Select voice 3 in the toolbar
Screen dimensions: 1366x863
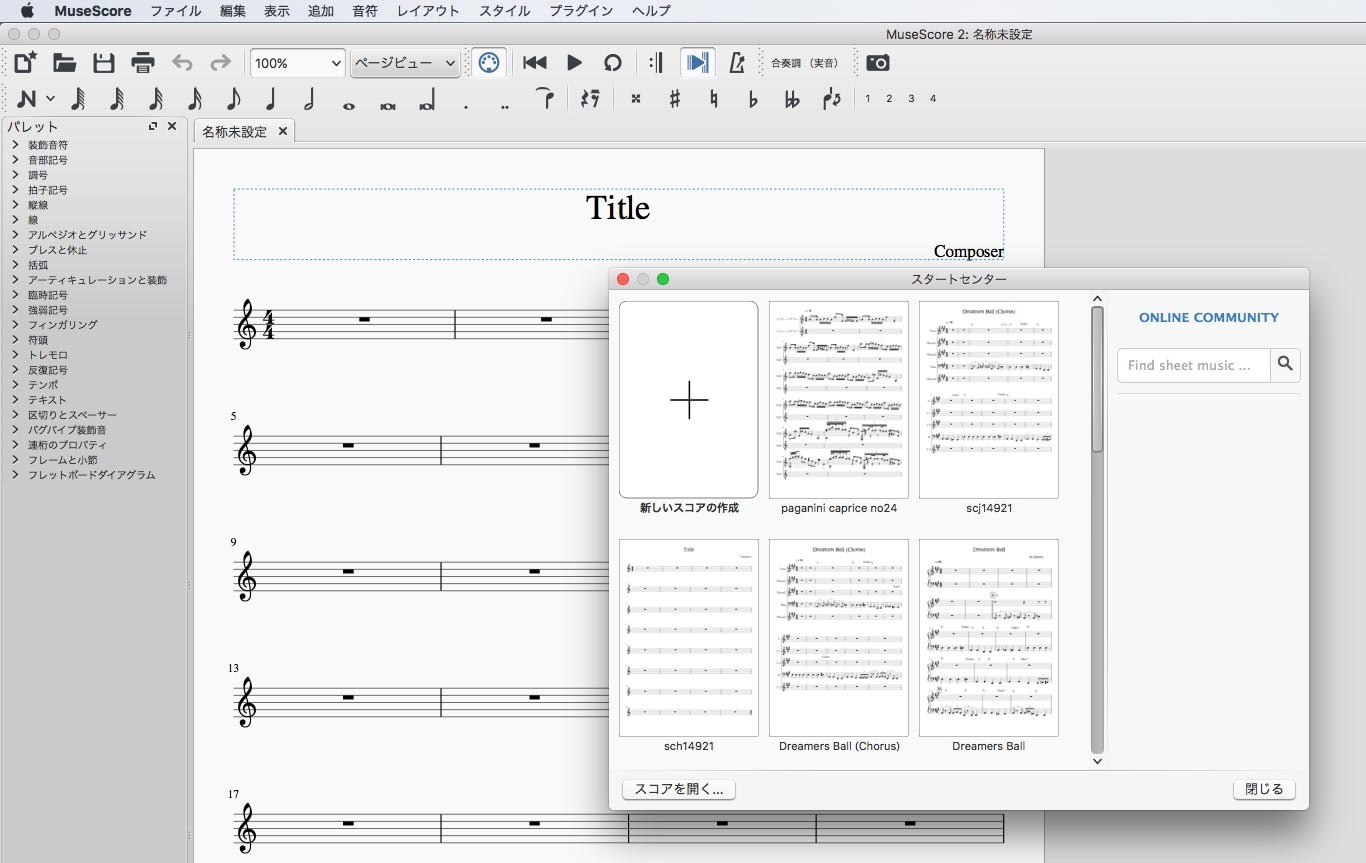pos(911,99)
